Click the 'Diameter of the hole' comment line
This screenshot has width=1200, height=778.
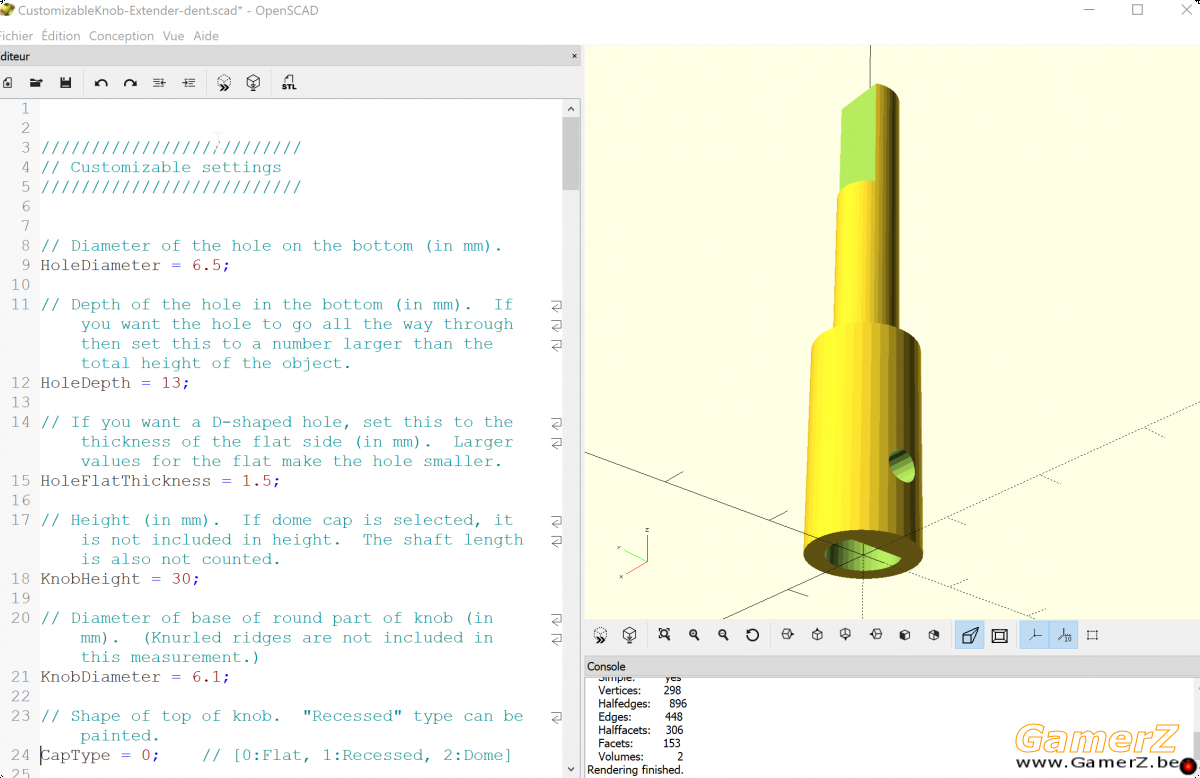click(271, 246)
